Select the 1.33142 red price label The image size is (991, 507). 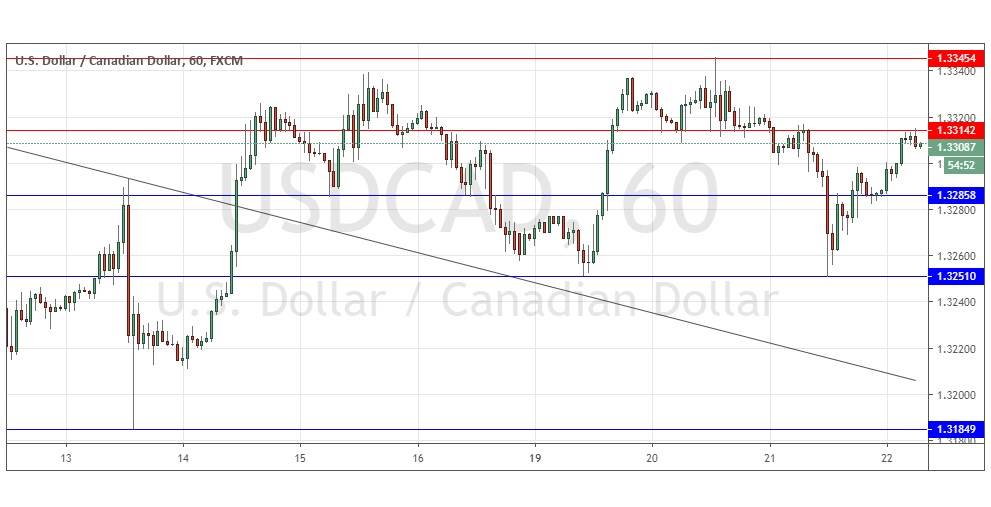[955, 130]
